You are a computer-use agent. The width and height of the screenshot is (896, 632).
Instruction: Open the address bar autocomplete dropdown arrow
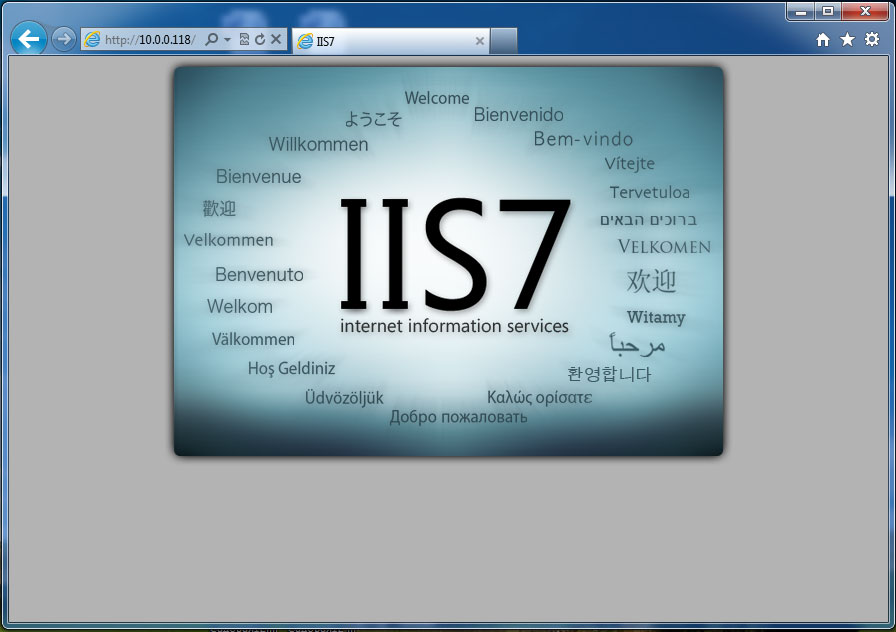(x=227, y=39)
